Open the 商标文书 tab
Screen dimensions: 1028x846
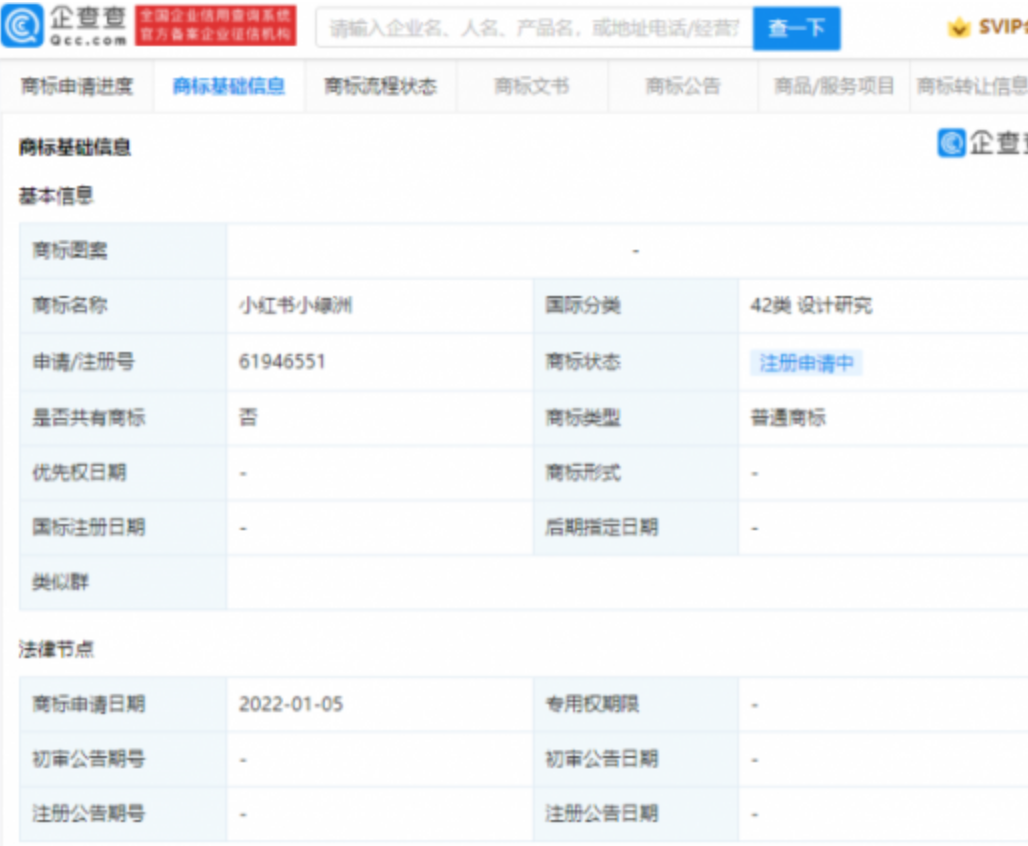[531, 87]
